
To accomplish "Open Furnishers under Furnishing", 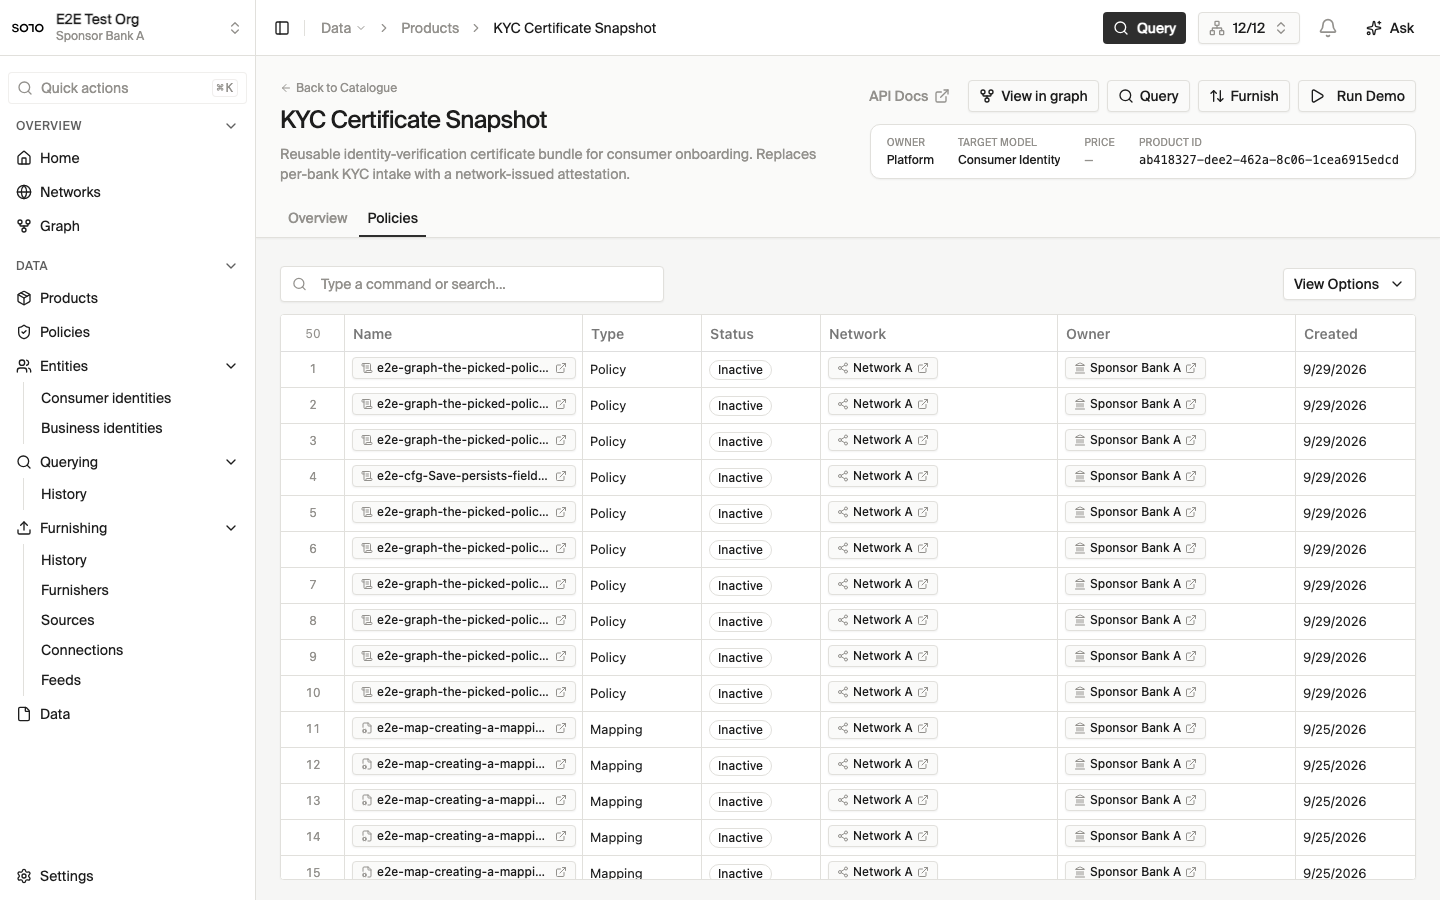I will 75,590.
